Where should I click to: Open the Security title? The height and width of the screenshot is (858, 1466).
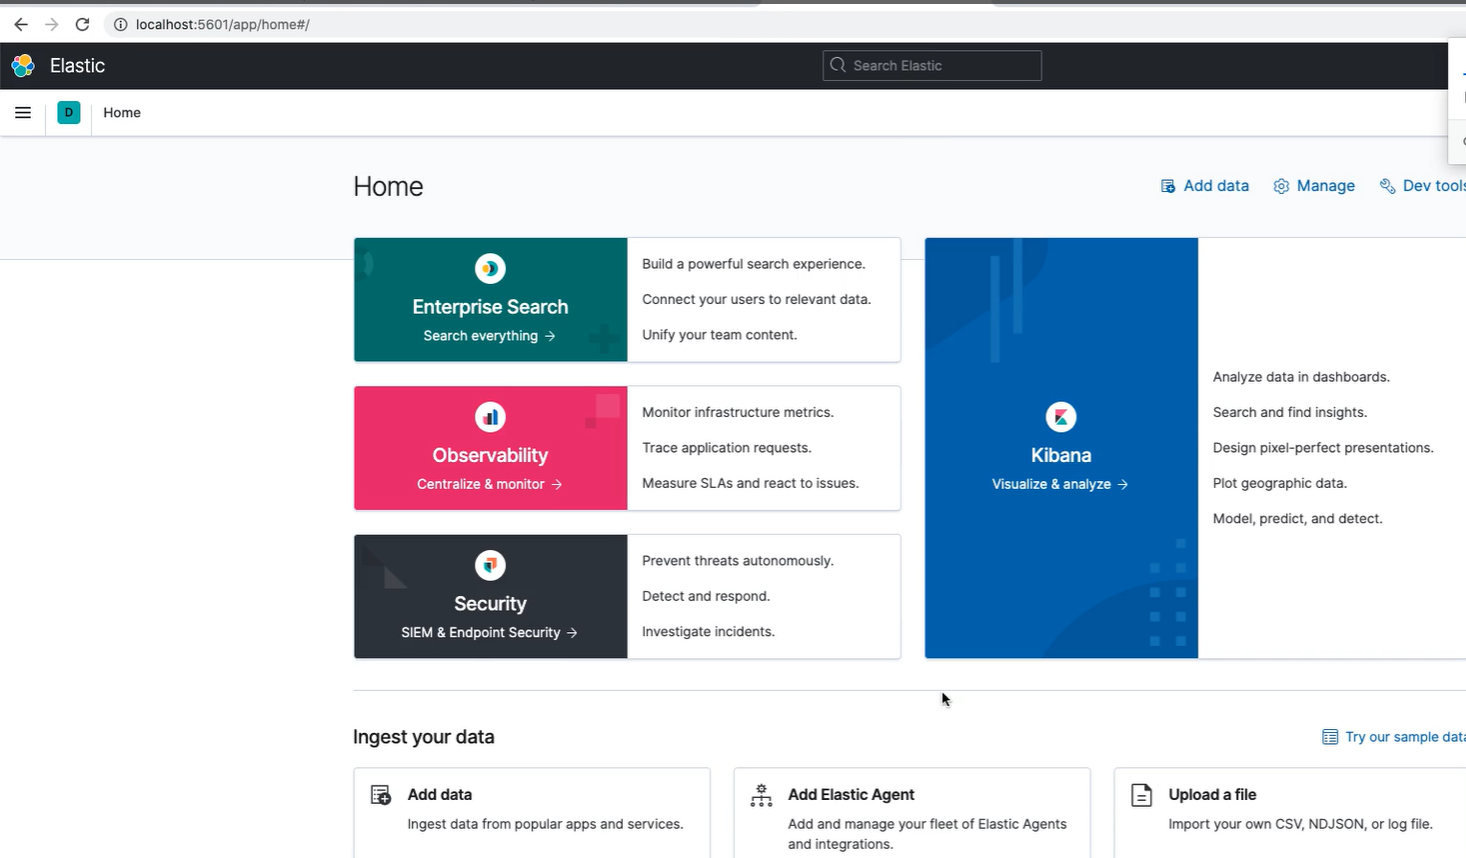point(490,604)
